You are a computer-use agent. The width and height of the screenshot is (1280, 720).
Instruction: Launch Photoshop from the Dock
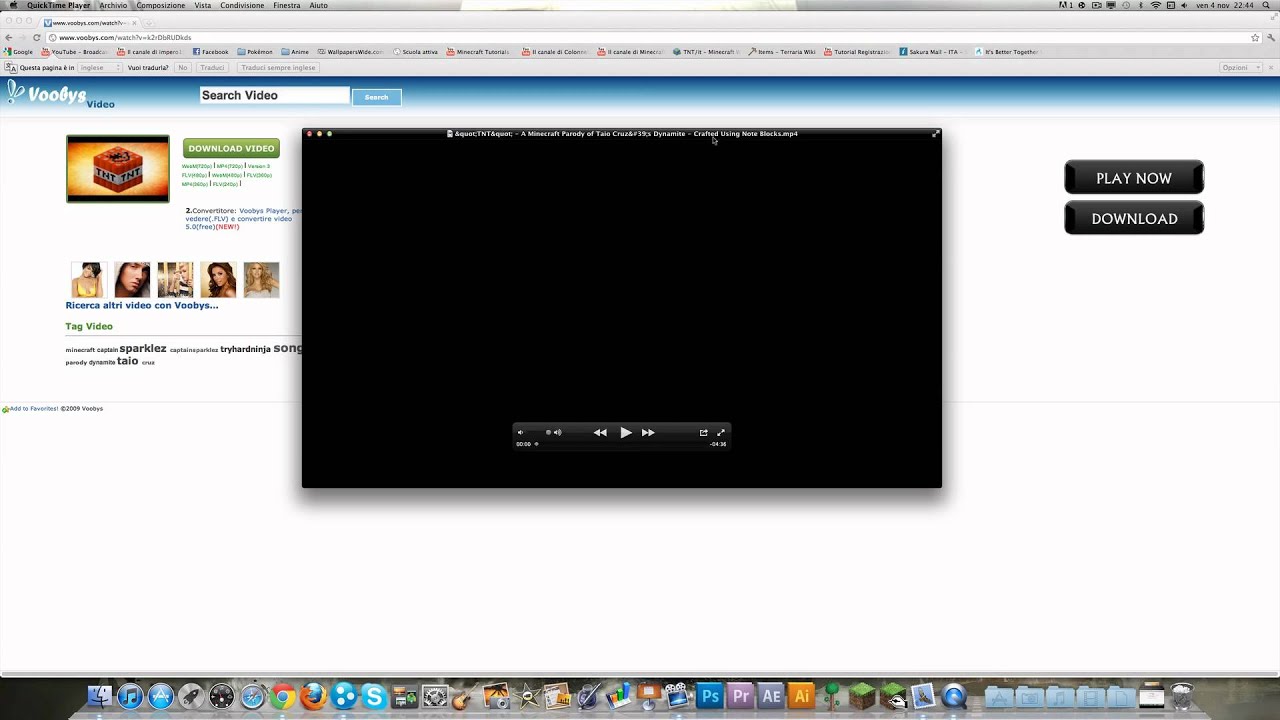point(710,696)
